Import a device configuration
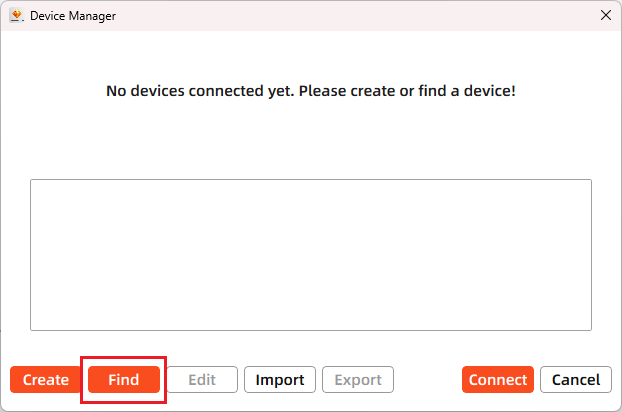 280,380
